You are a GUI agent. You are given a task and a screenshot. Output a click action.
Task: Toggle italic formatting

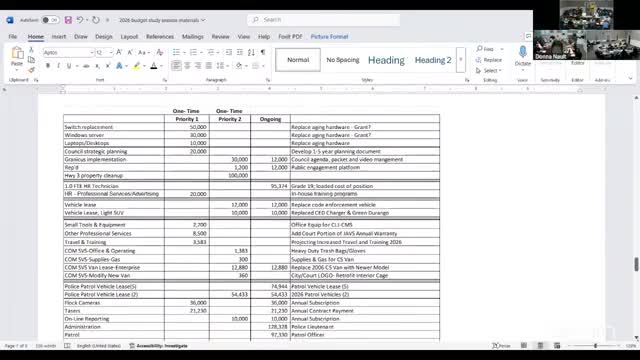(x=58, y=66)
